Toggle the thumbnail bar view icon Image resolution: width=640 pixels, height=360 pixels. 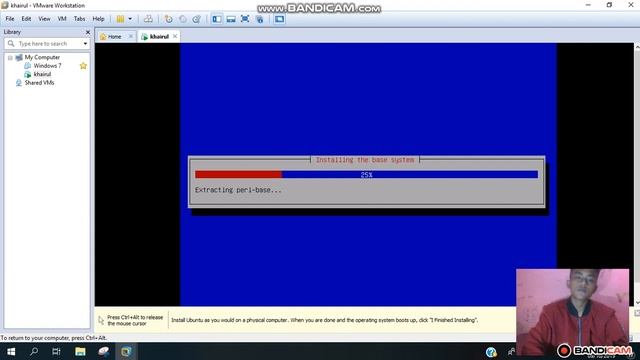click(231, 19)
